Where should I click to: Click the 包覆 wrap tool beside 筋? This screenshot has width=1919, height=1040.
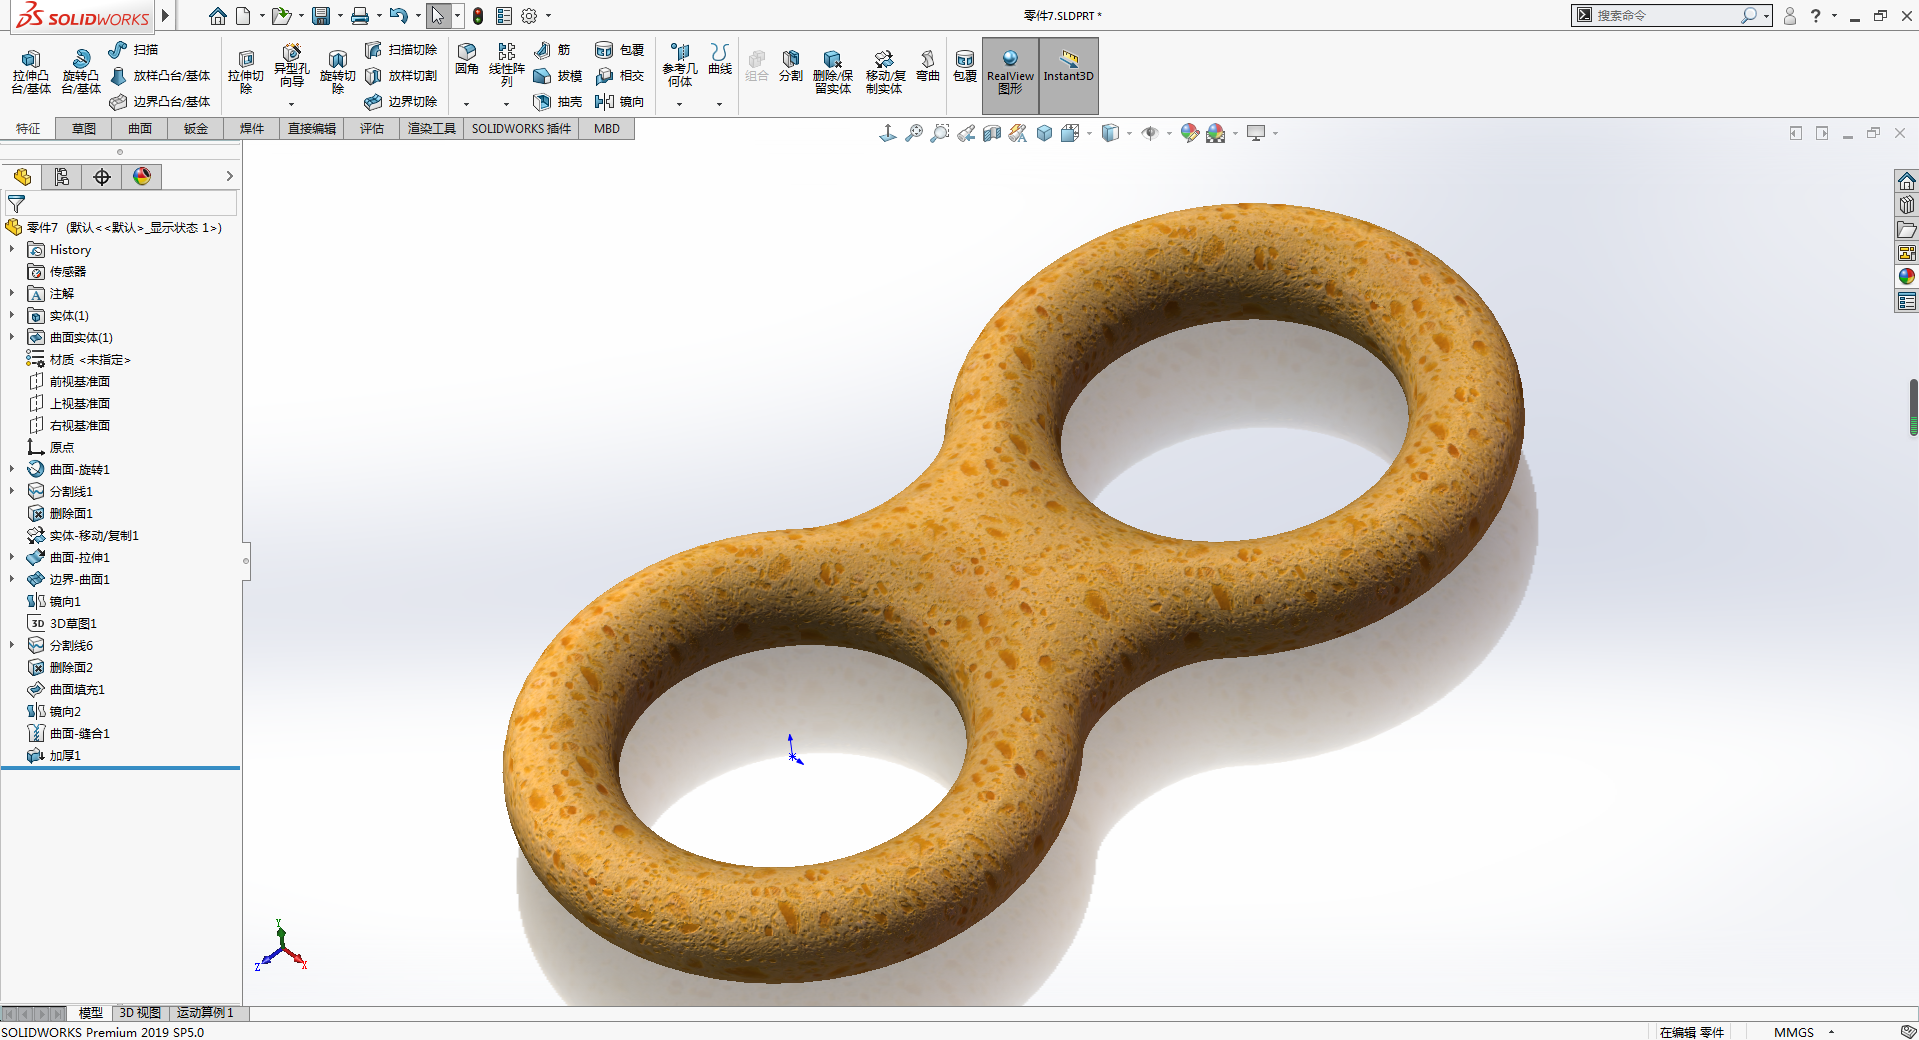coord(620,50)
